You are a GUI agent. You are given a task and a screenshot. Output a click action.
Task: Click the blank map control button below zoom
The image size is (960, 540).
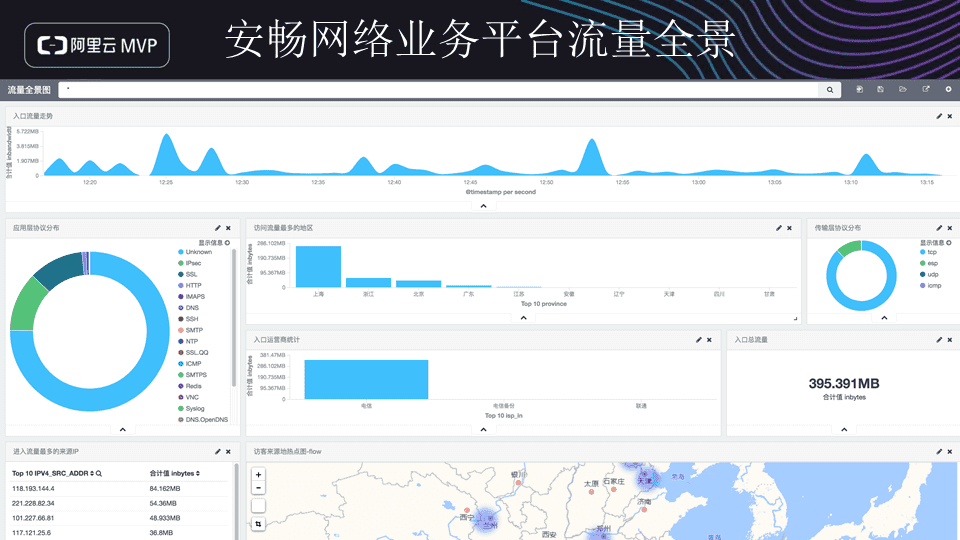coord(258,506)
